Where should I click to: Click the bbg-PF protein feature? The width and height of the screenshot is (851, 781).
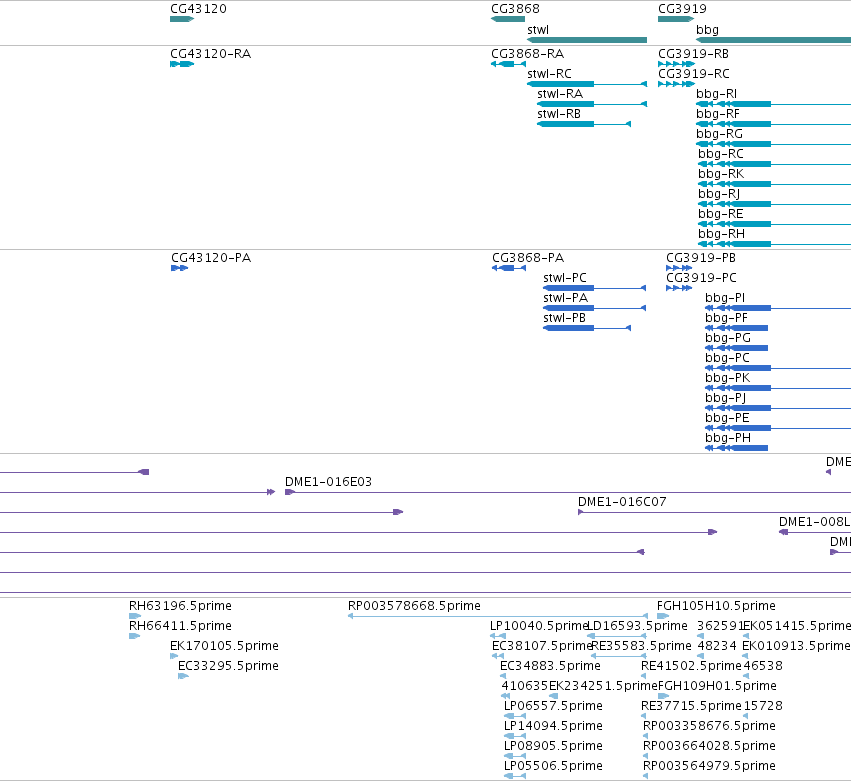736,328
